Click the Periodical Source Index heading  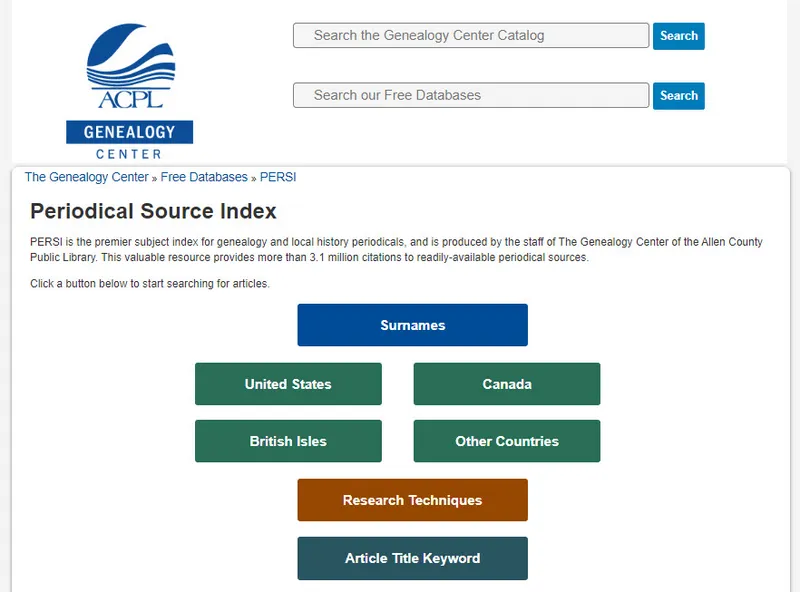click(x=153, y=211)
